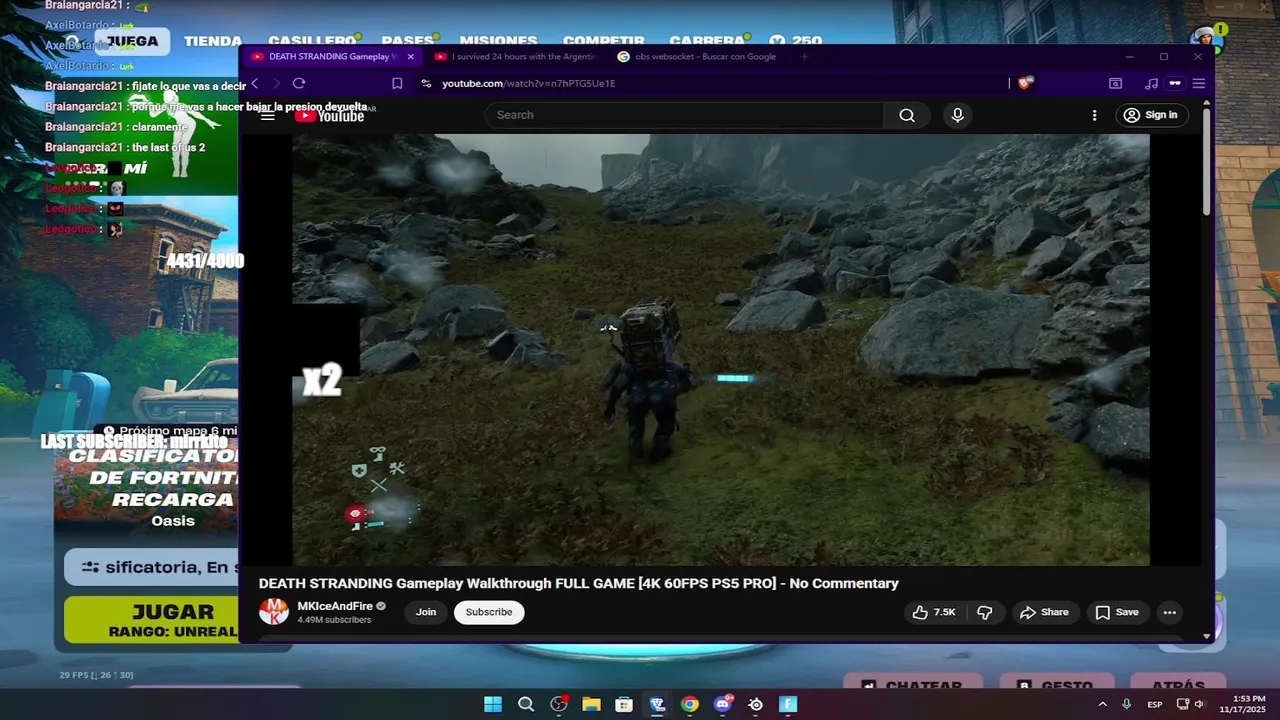
Task: Go to the YouTube home logo
Action: coord(329,116)
